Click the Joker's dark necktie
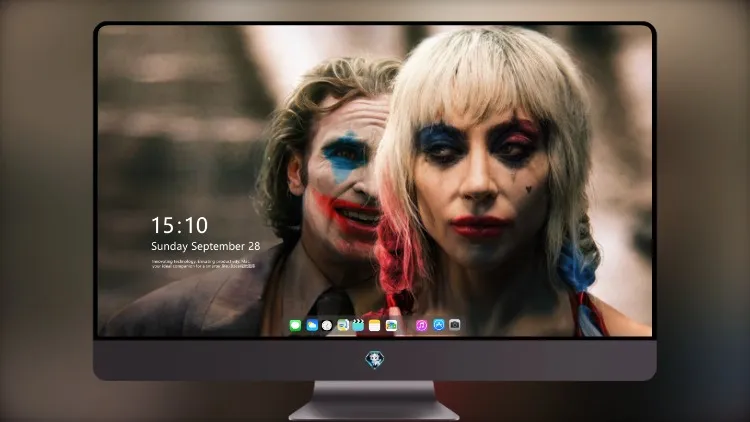750x422 pixels. (333, 304)
